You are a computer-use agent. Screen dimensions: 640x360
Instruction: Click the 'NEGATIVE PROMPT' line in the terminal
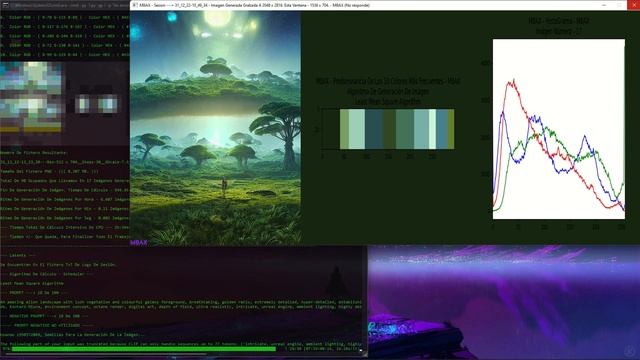click(x=45, y=316)
